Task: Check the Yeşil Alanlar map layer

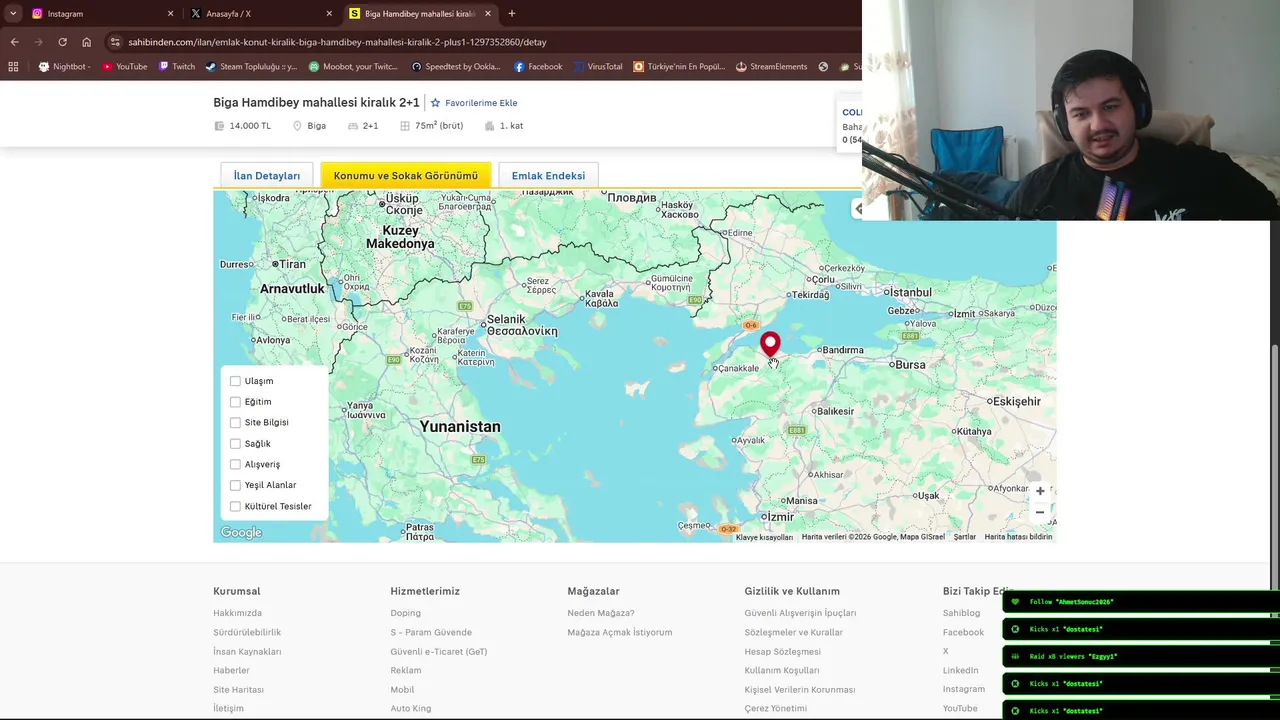Action: click(235, 485)
